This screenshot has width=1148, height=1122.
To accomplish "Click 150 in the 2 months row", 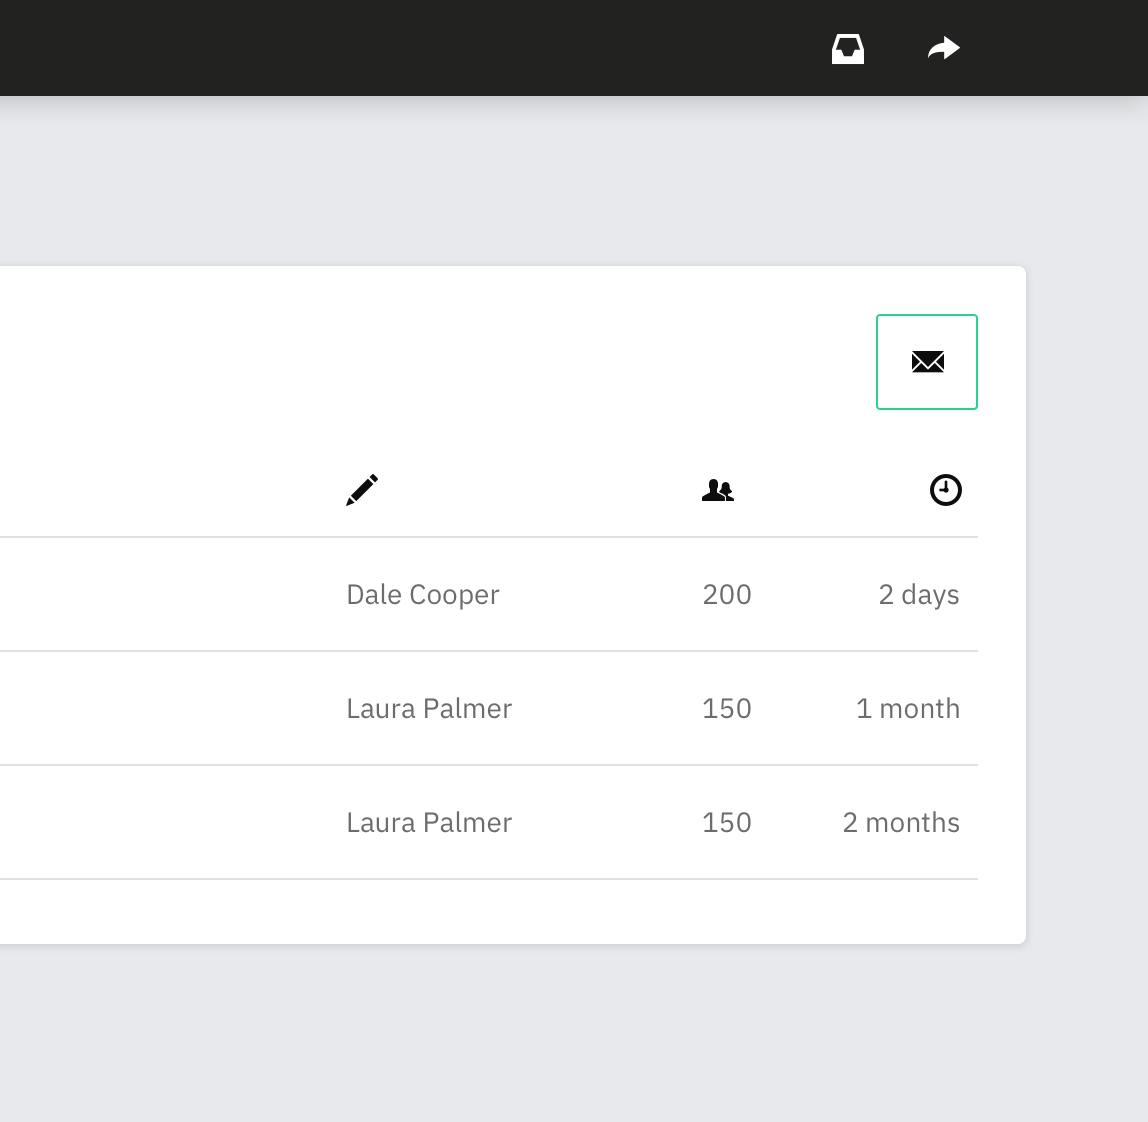I will tap(727, 822).
